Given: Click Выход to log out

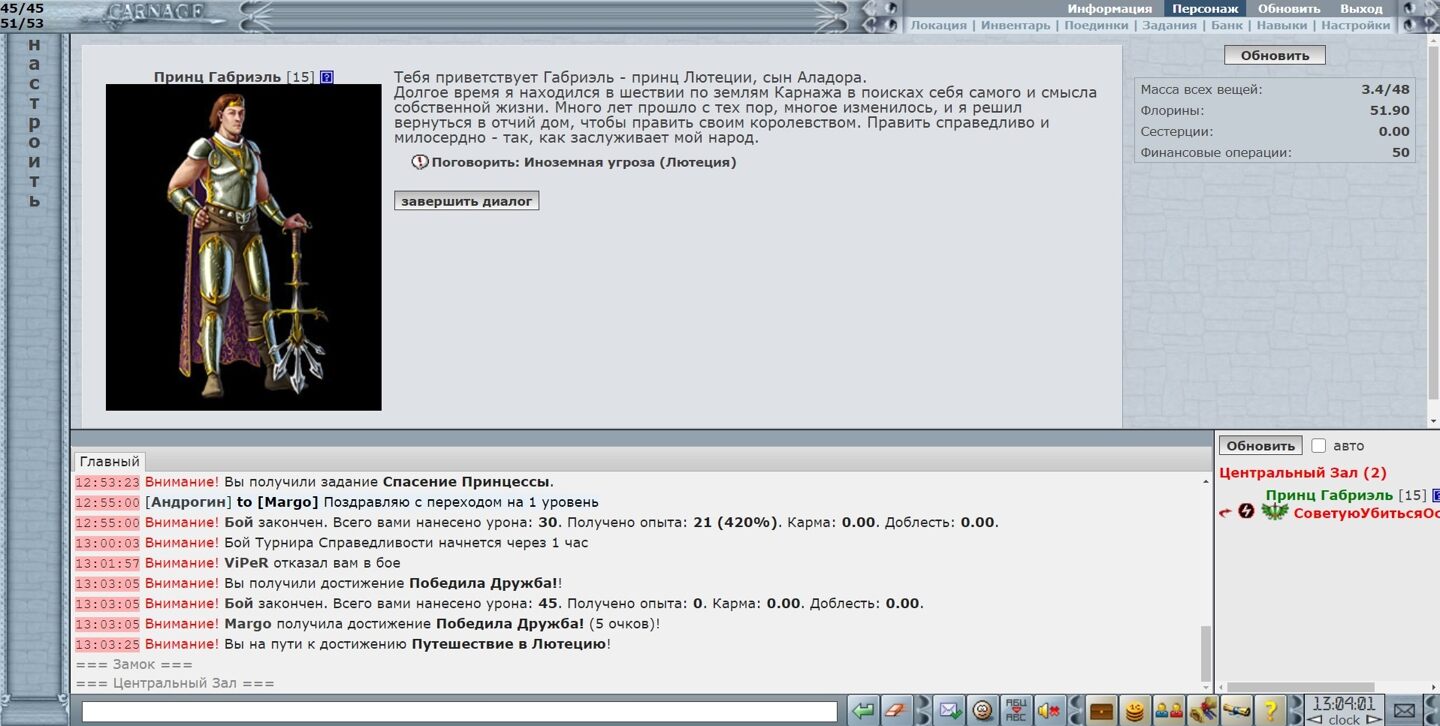Looking at the screenshot, I should point(1361,9).
